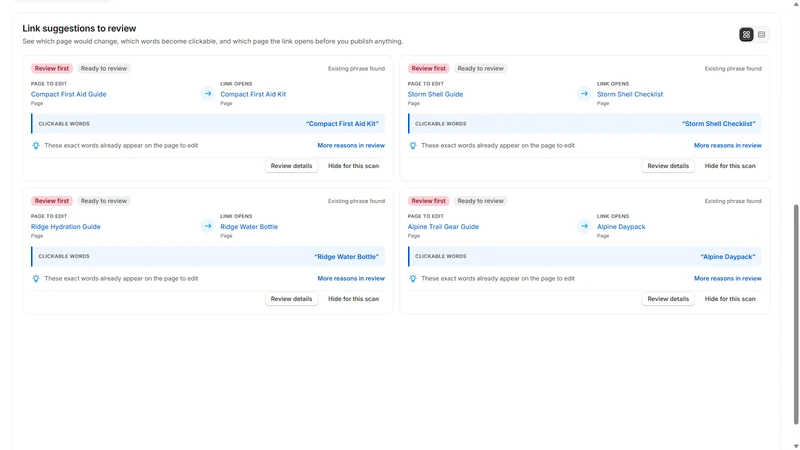Review details for Compact First Aid Guide

(291, 166)
